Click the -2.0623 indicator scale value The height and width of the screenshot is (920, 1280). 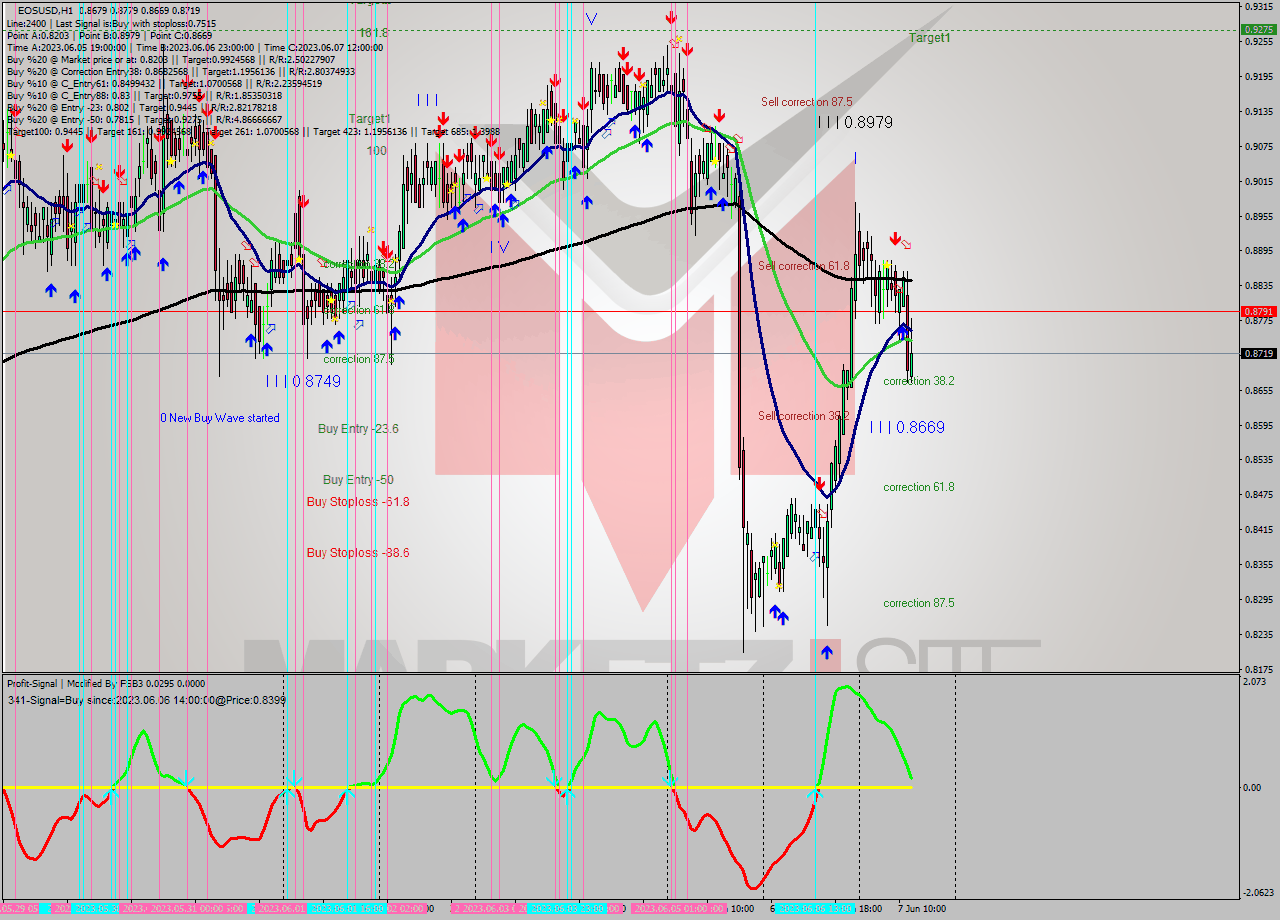(1258, 893)
